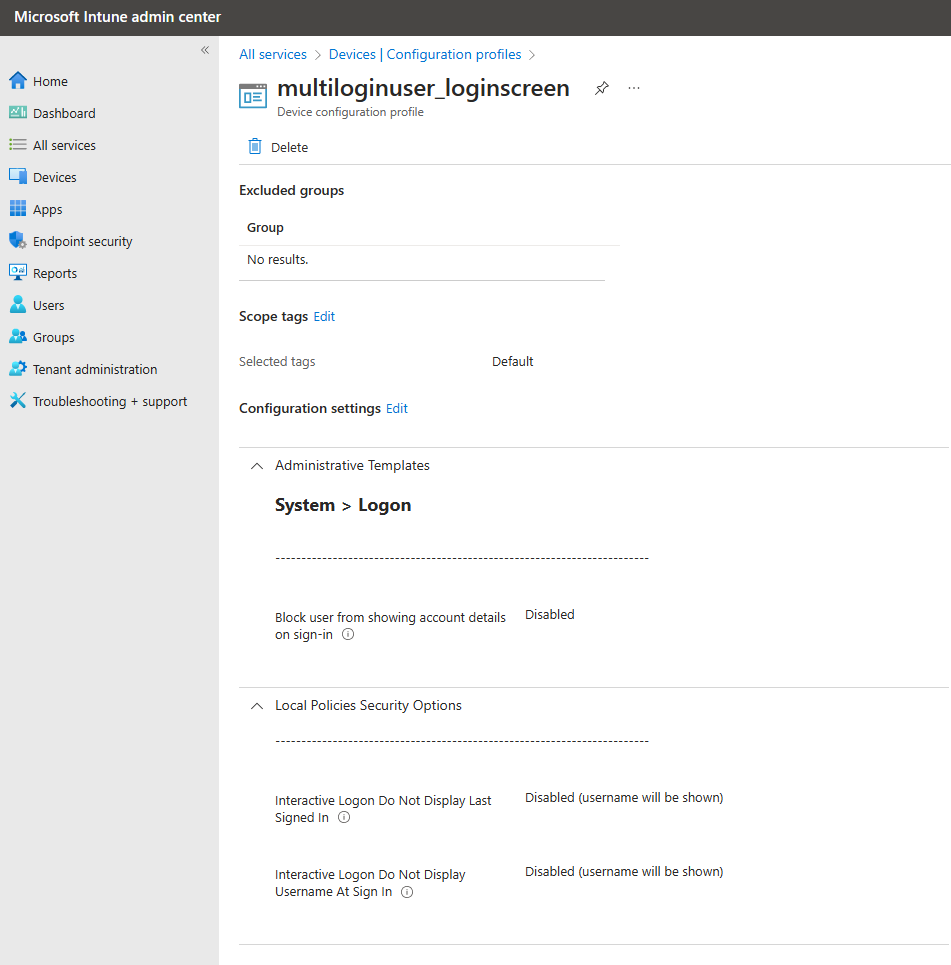This screenshot has width=951, height=965.
Task: Open Endpoint security in the navigation menu
Action: tap(82, 241)
